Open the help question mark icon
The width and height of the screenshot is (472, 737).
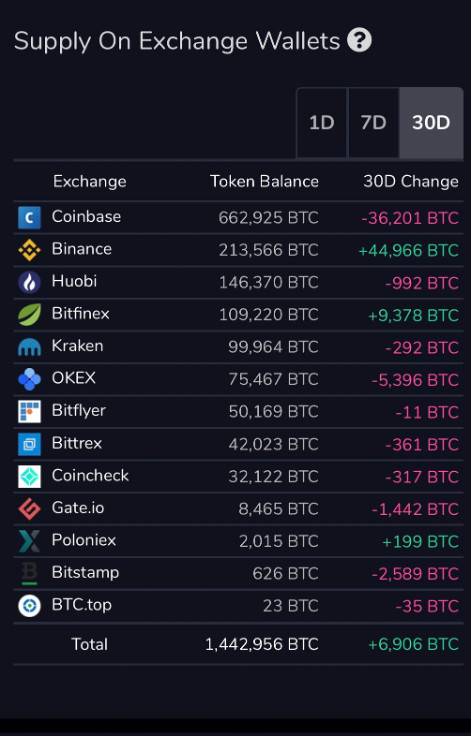click(x=359, y=40)
